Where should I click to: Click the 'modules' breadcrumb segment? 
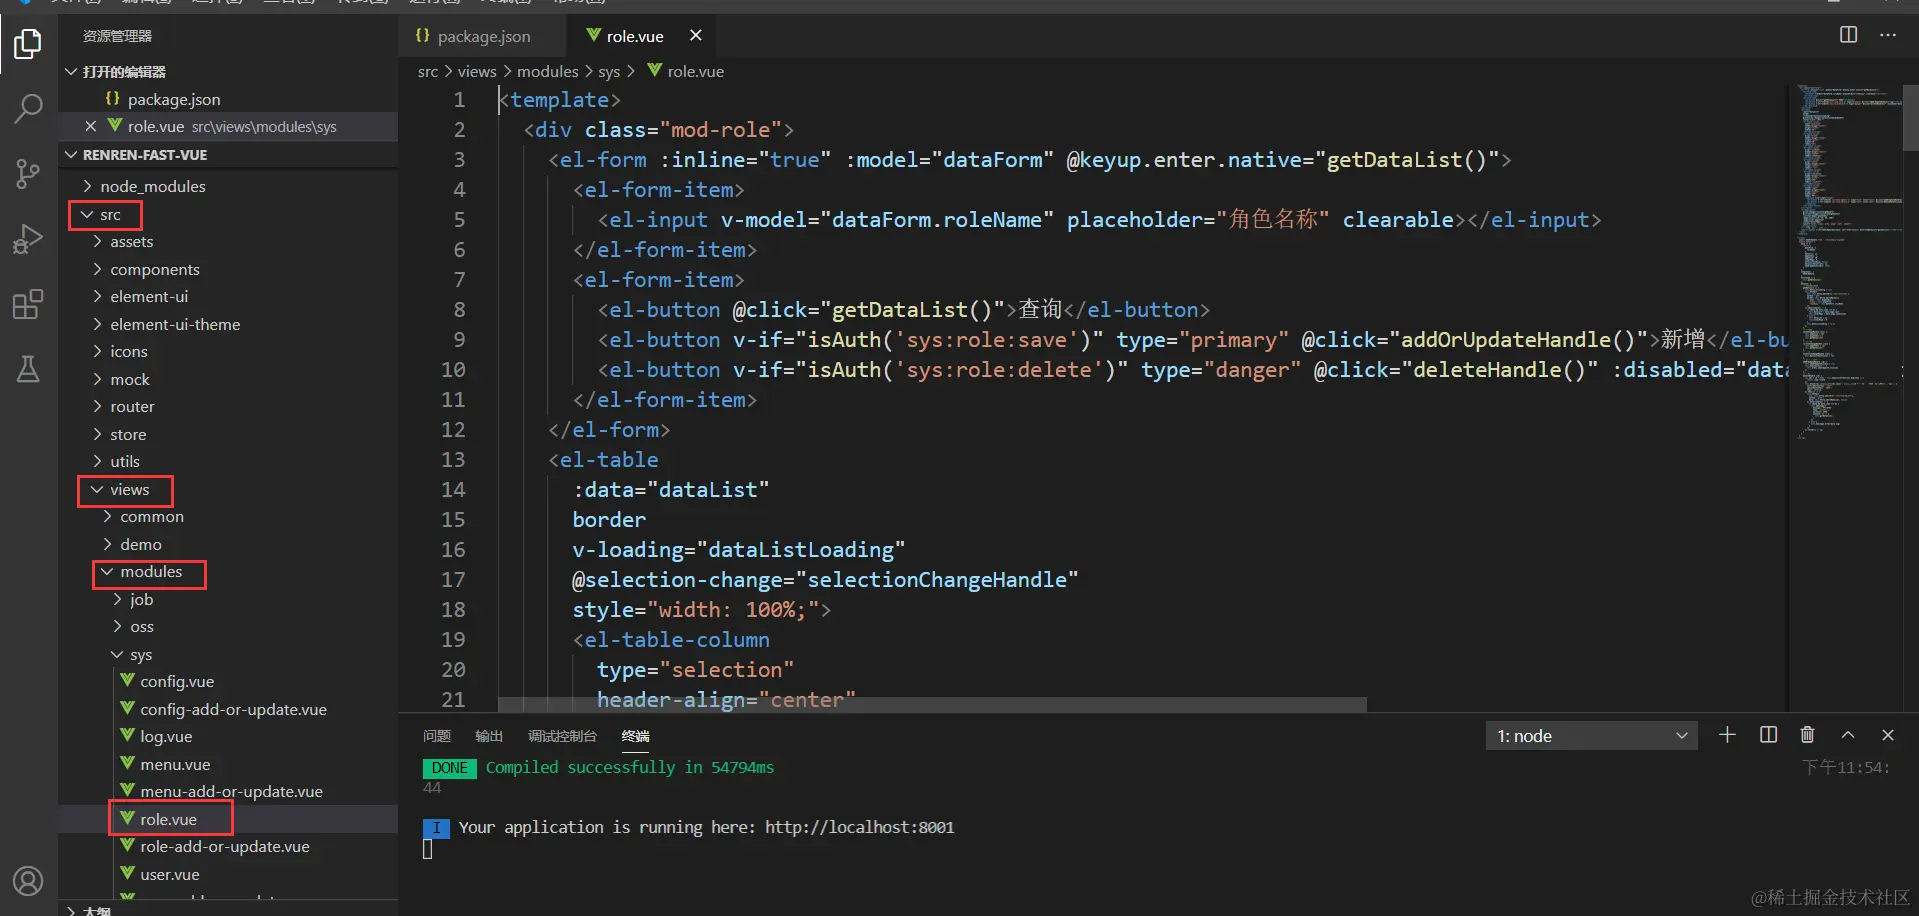547,72
